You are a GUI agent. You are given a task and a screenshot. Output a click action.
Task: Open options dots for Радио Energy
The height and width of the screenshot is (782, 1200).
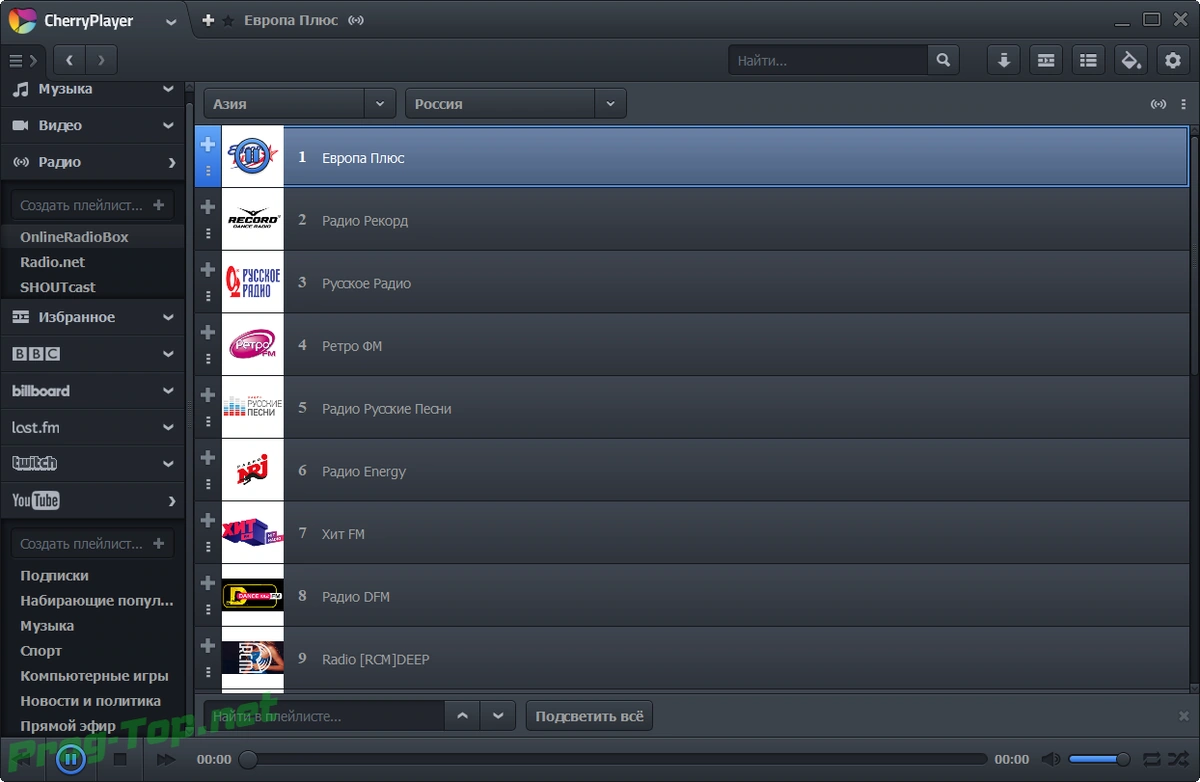[x=208, y=484]
